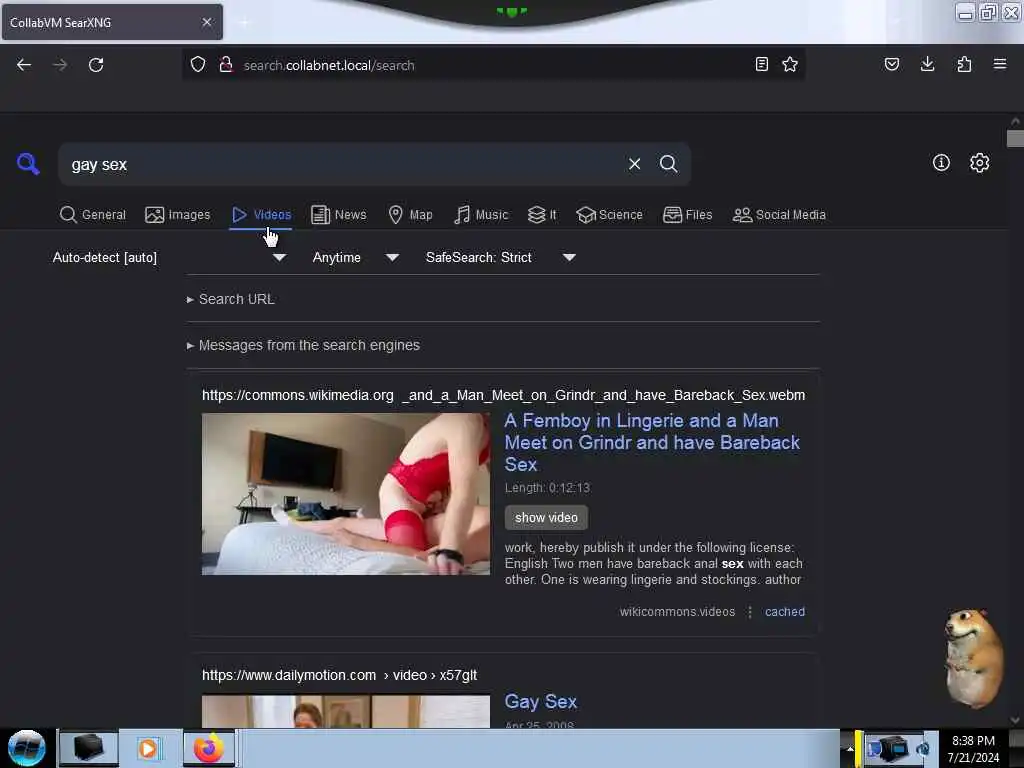Switch to the Social Media category tab
This screenshot has height=768, width=1024.
pyautogui.click(x=779, y=215)
